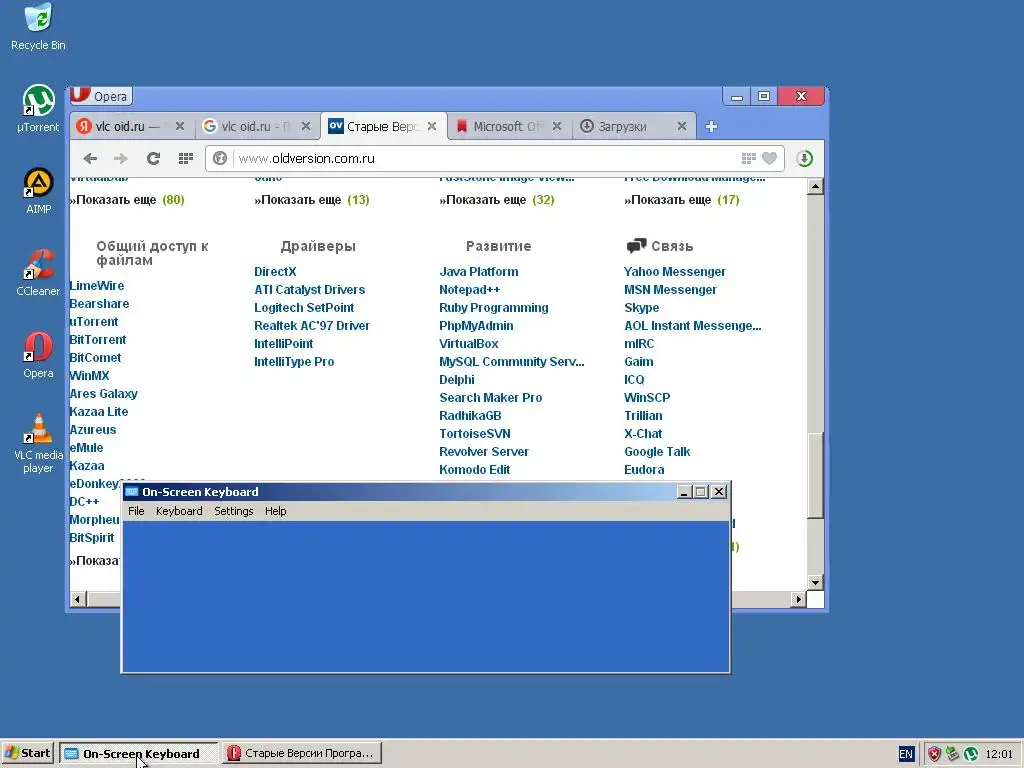Image resolution: width=1024 pixels, height=768 pixels.
Task: Launch the CCleaner desktop shortcut
Action: click(x=38, y=273)
